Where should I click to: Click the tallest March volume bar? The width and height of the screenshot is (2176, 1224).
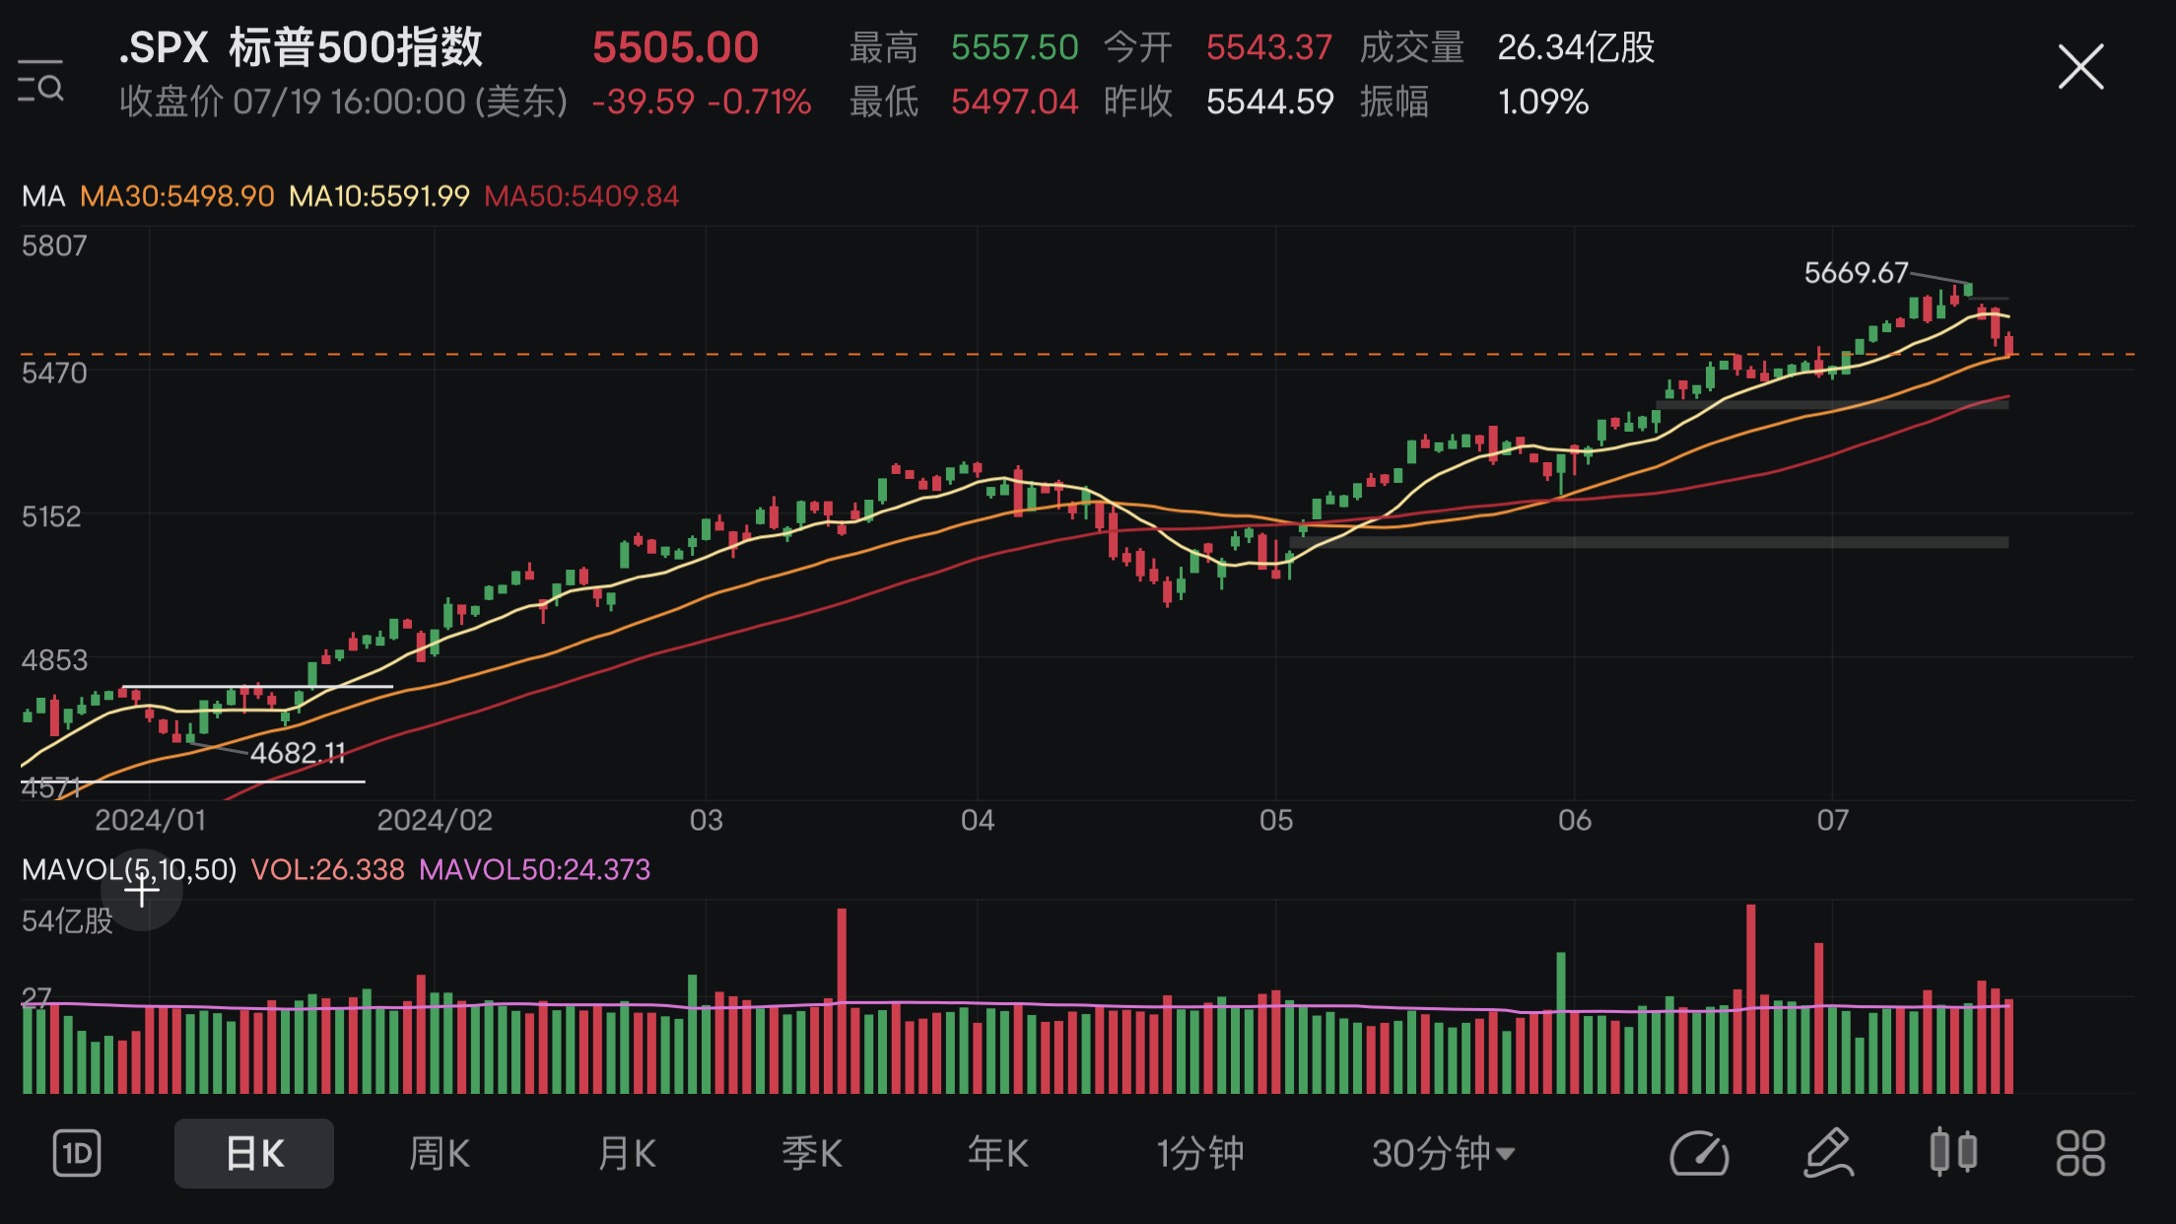tap(842, 1000)
